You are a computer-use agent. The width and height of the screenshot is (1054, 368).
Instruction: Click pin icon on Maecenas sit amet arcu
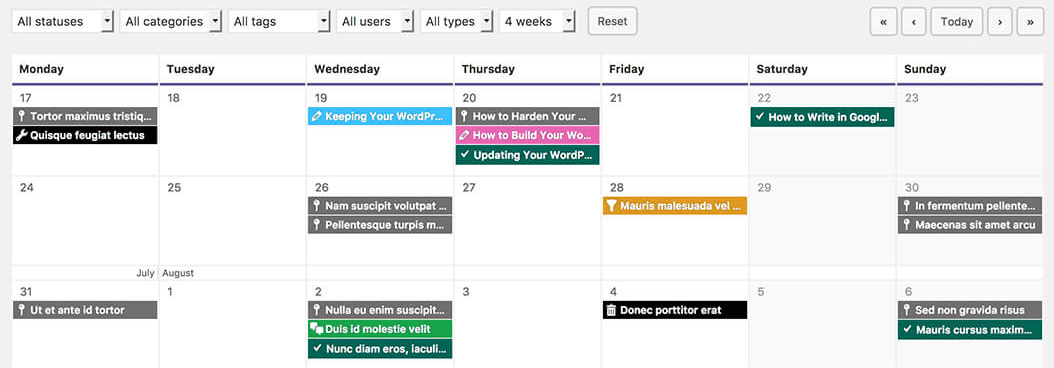(907, 224)
